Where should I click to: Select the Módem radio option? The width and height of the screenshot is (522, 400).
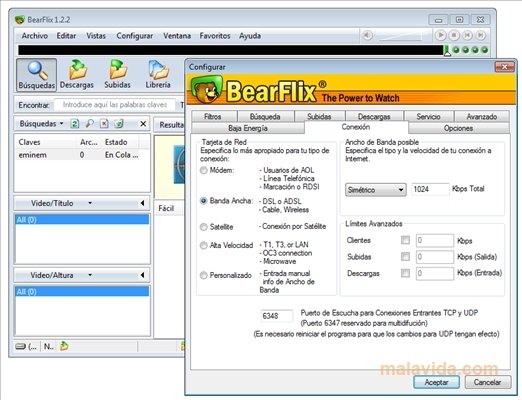[x=203, y=170]
